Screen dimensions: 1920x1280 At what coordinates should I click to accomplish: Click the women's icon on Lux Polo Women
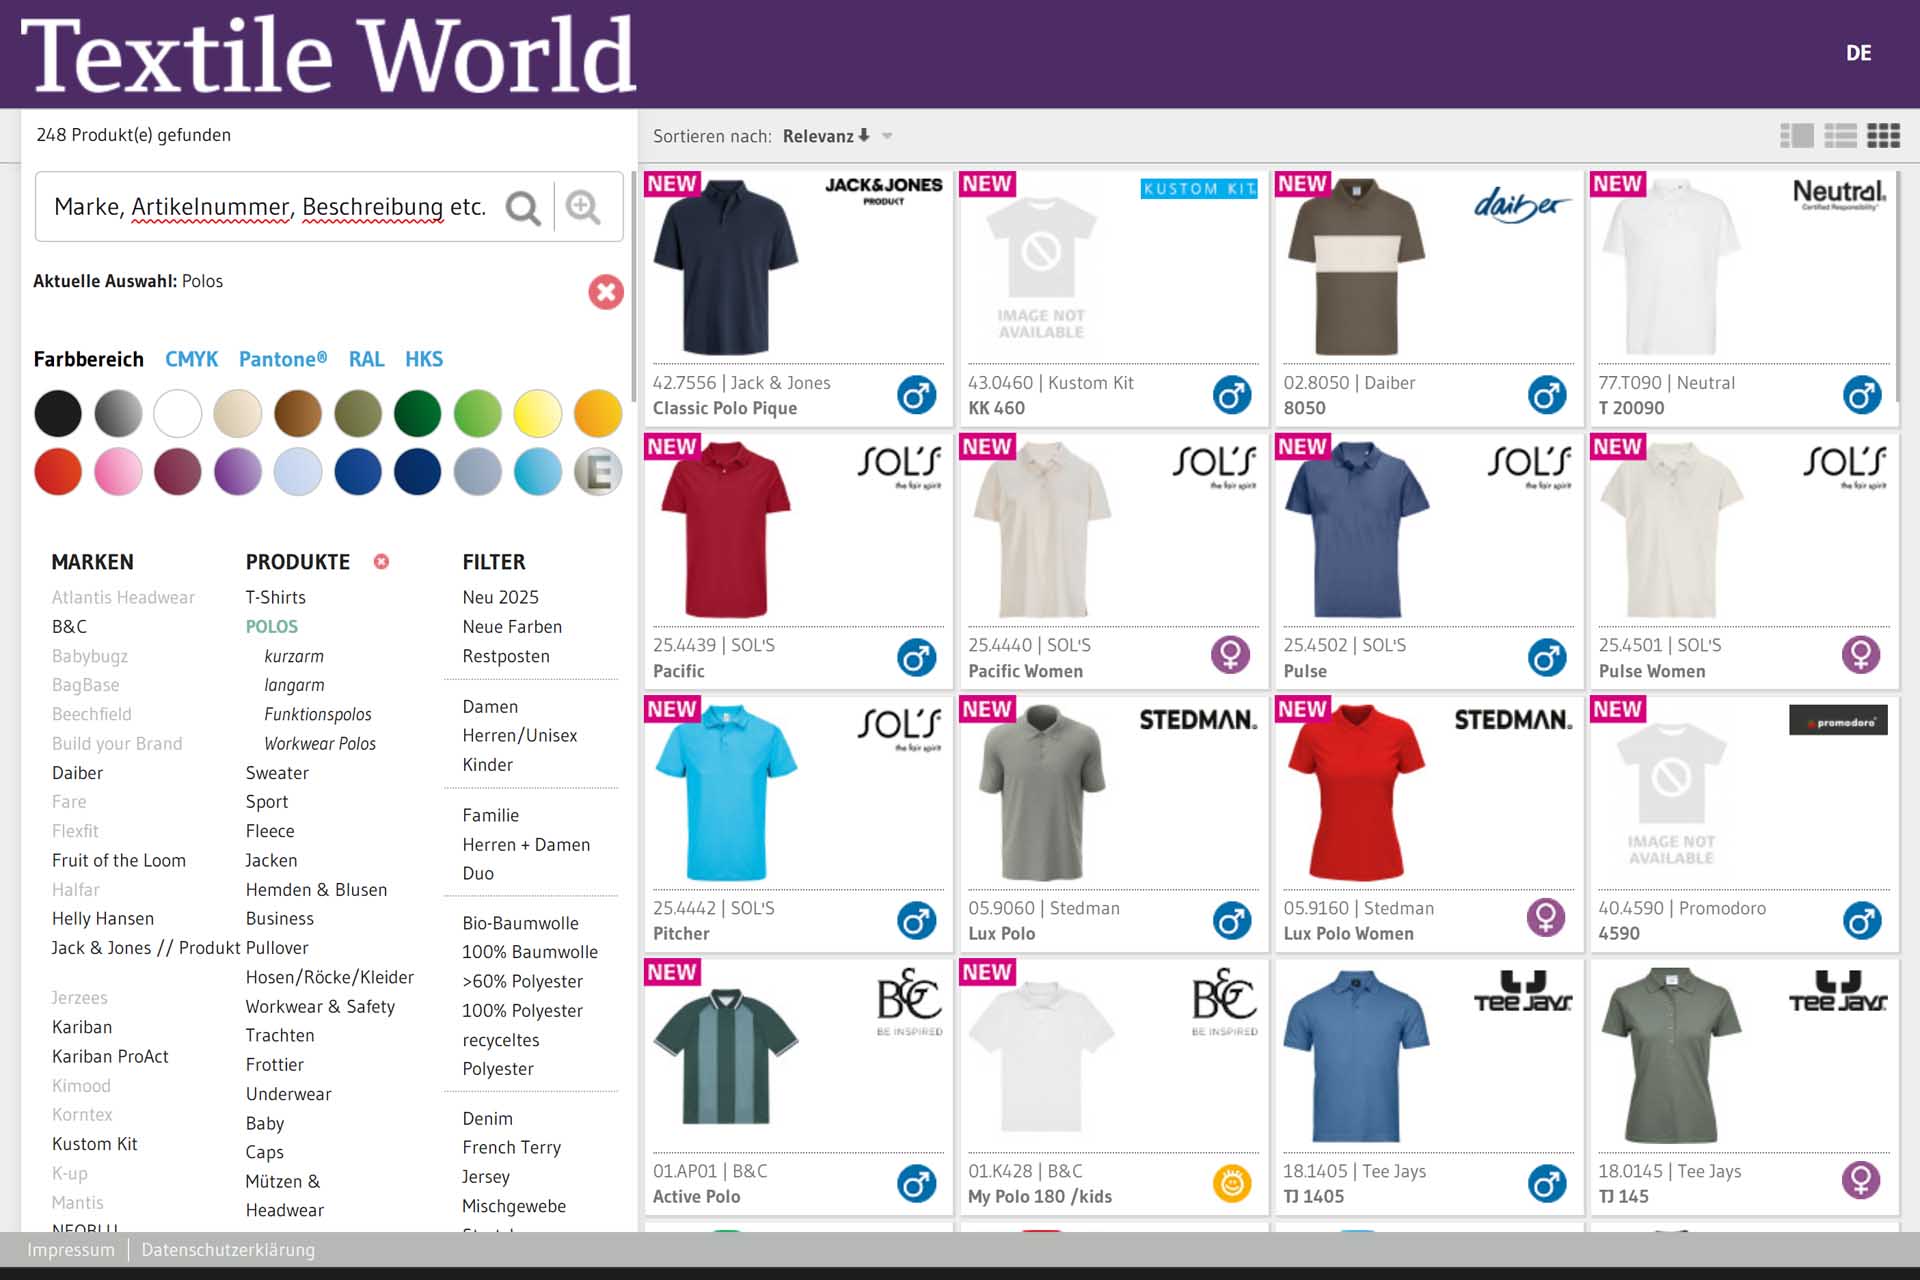pyautogui.click(x=1546, y=917)
